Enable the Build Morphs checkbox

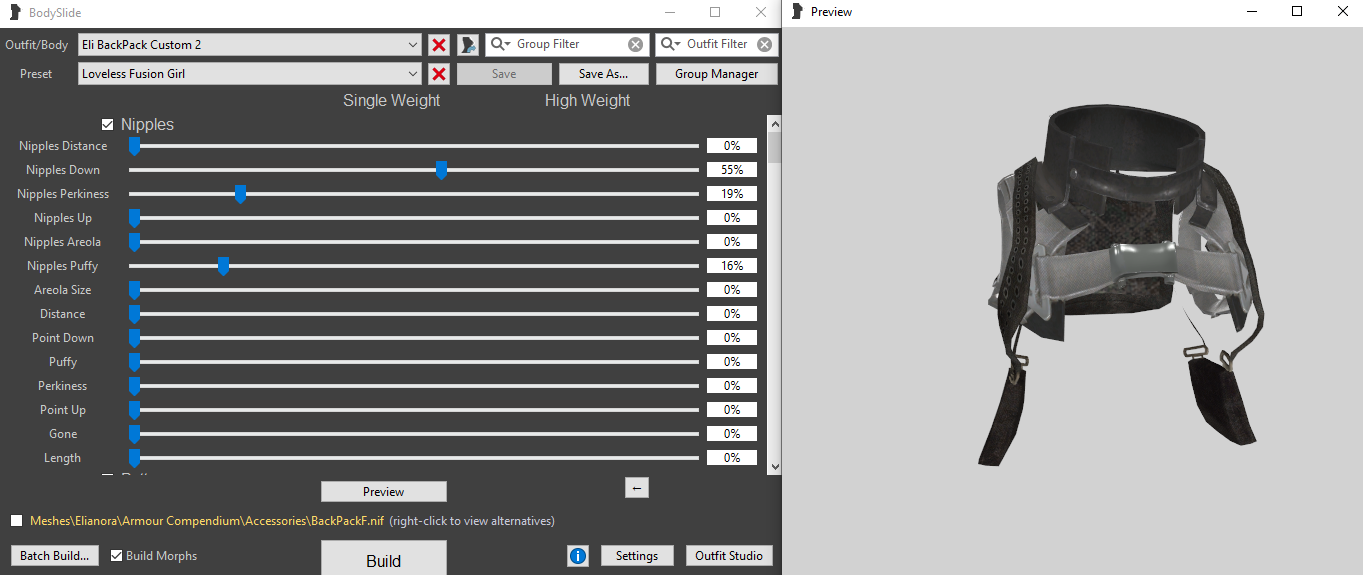(117, 556)
